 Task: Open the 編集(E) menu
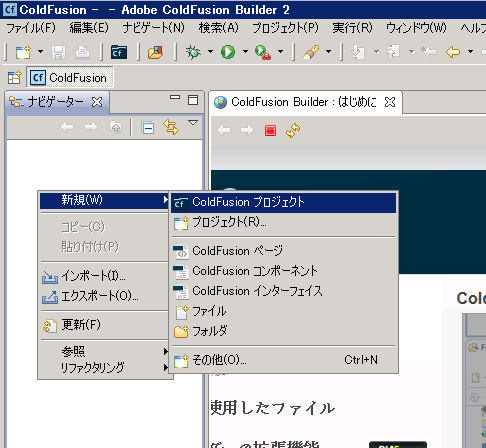coord(89,28)
